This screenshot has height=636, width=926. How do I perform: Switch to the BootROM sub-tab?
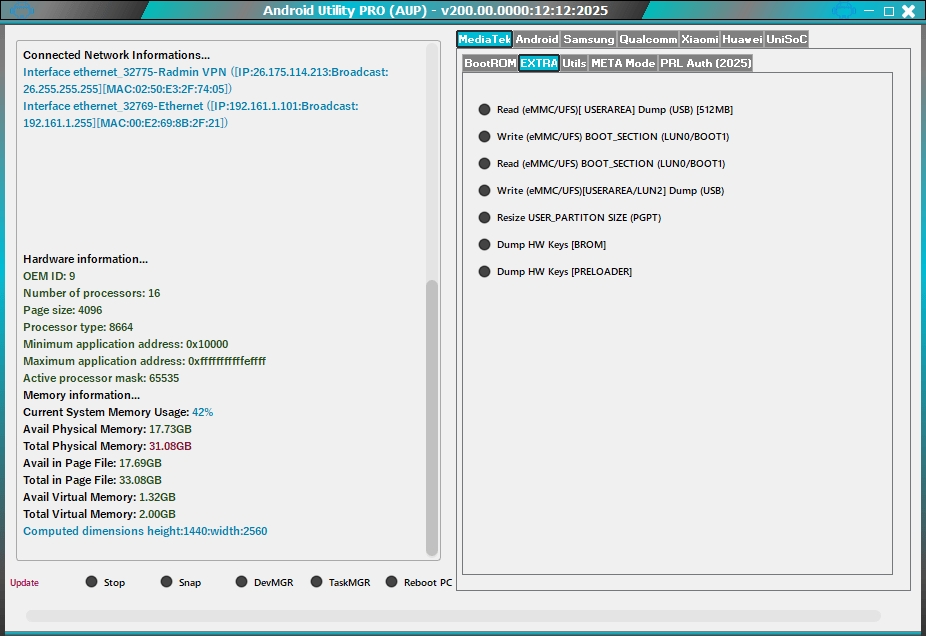489,63
